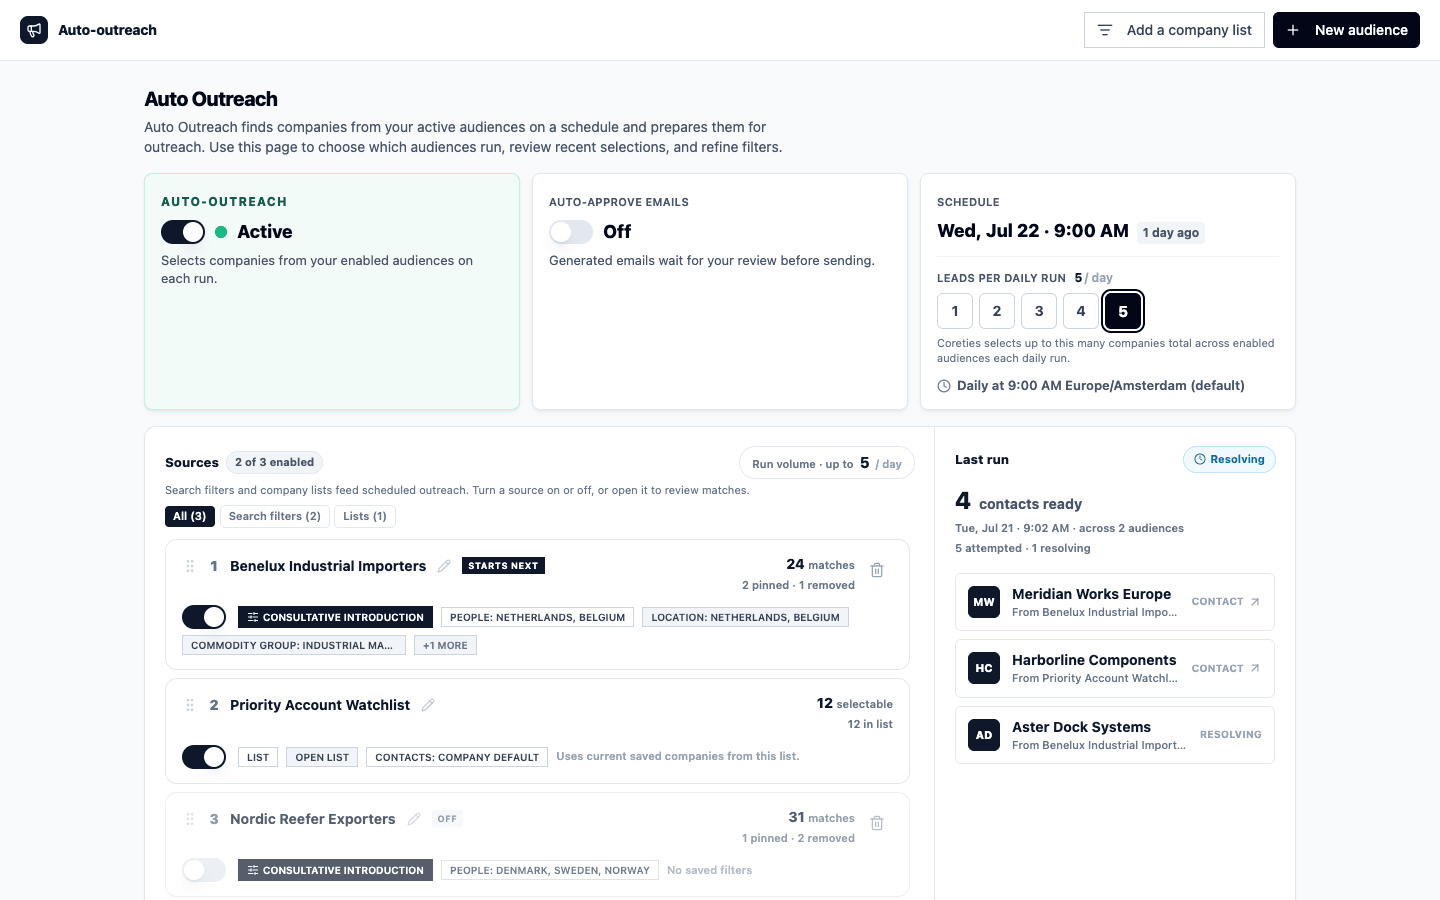Set leads per daily run to 4
This screenshot has width=1440, height=900.
1081,311
